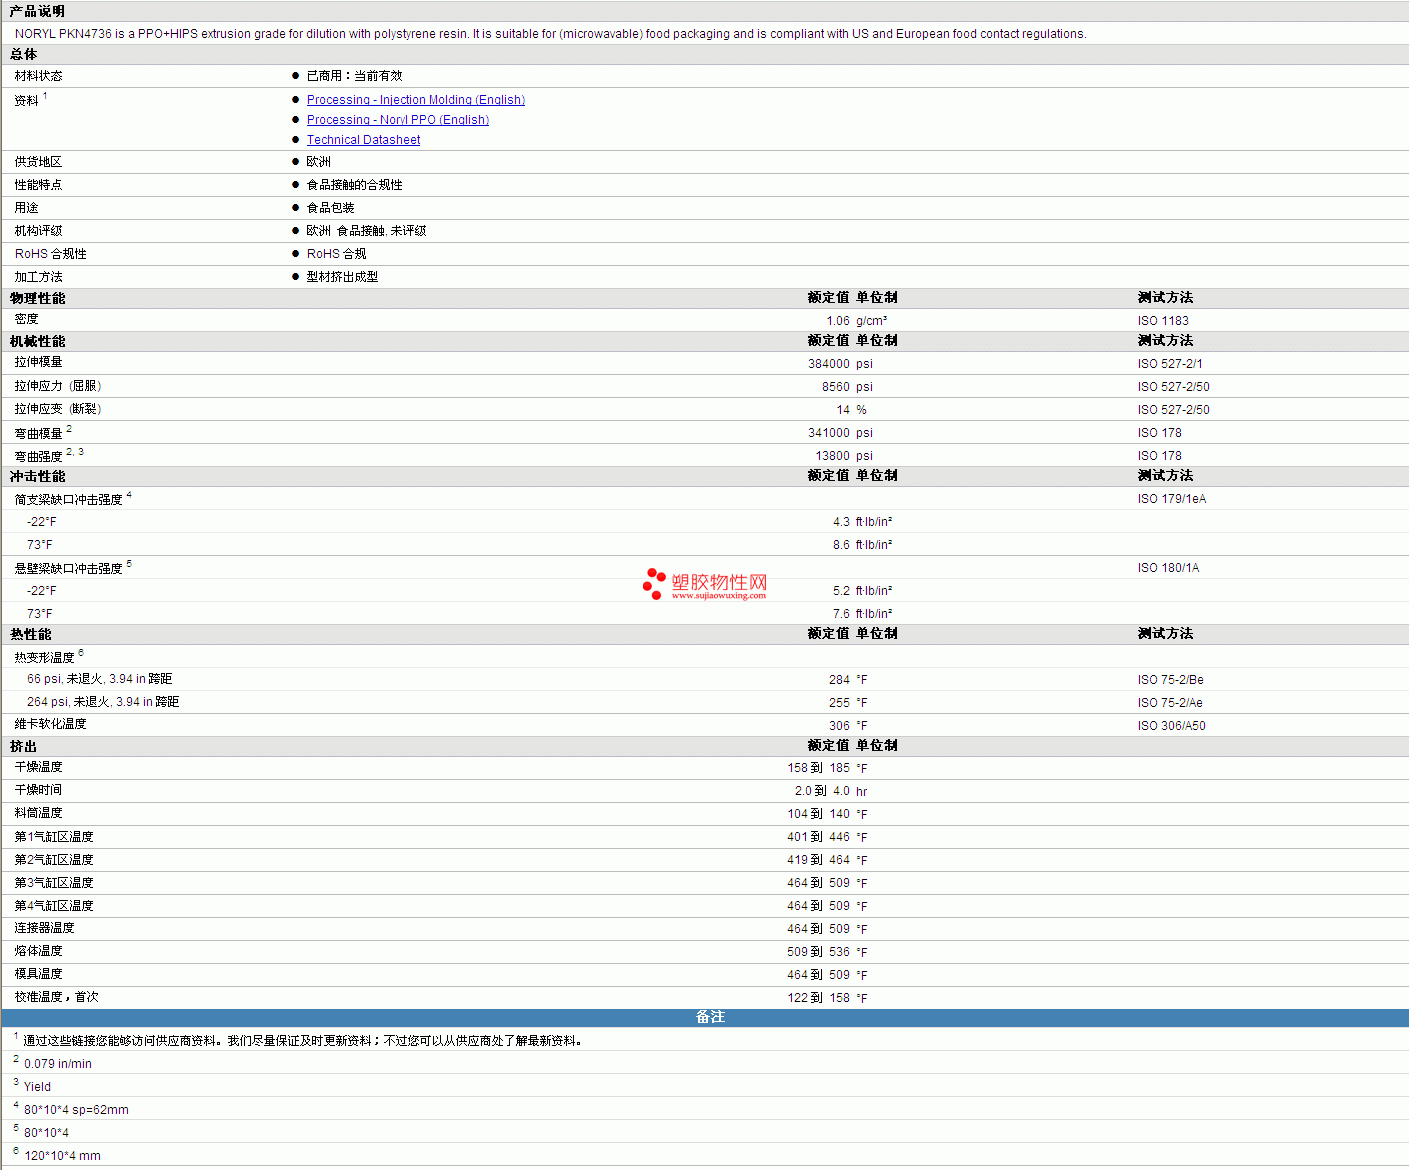Viewport: 1409px width, 1170px height.
Task: Click the 供货地区 row label
Action: pyautogui.click(x=38, y=162)
